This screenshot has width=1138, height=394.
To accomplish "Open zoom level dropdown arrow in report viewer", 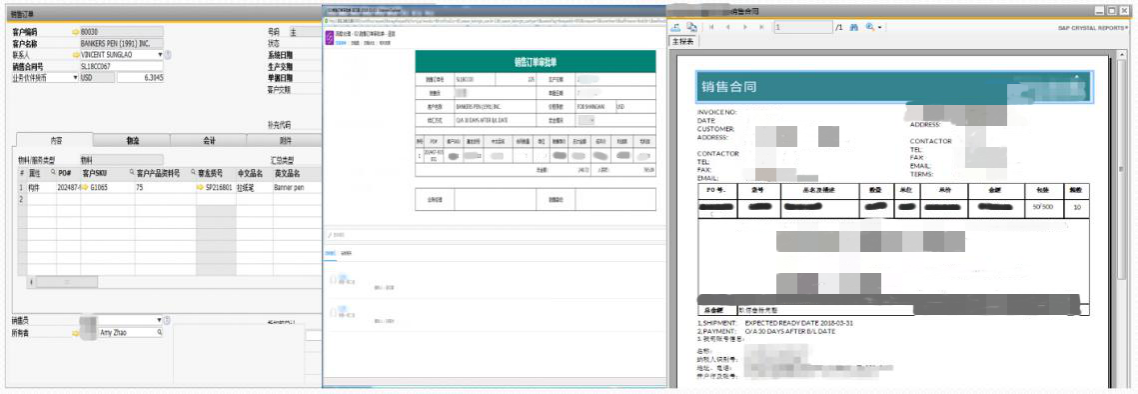I will click(880, 28).
